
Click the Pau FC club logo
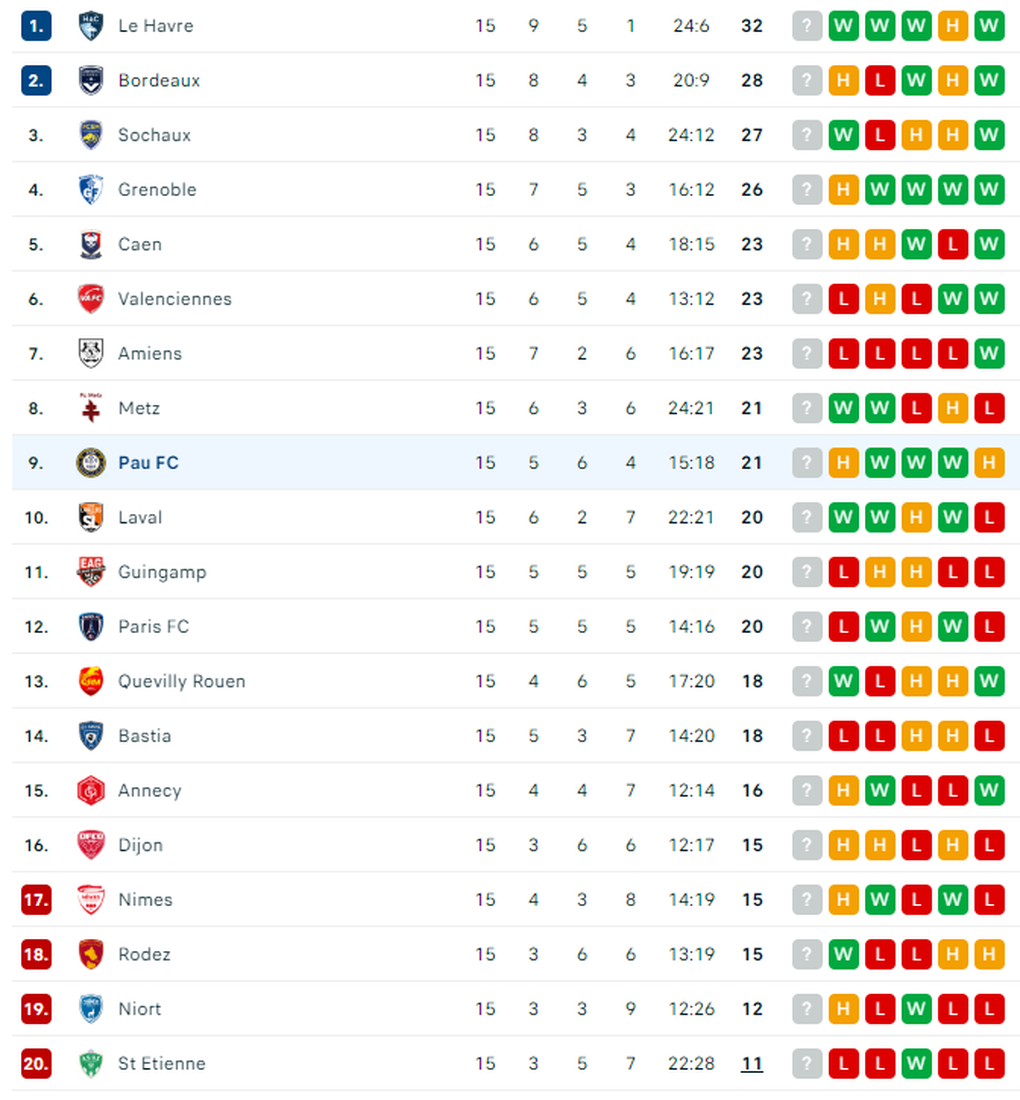(x=90, y=463)
